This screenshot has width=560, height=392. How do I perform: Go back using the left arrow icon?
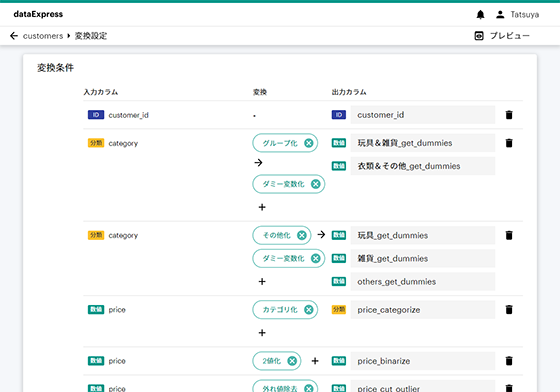click(14, 36)
